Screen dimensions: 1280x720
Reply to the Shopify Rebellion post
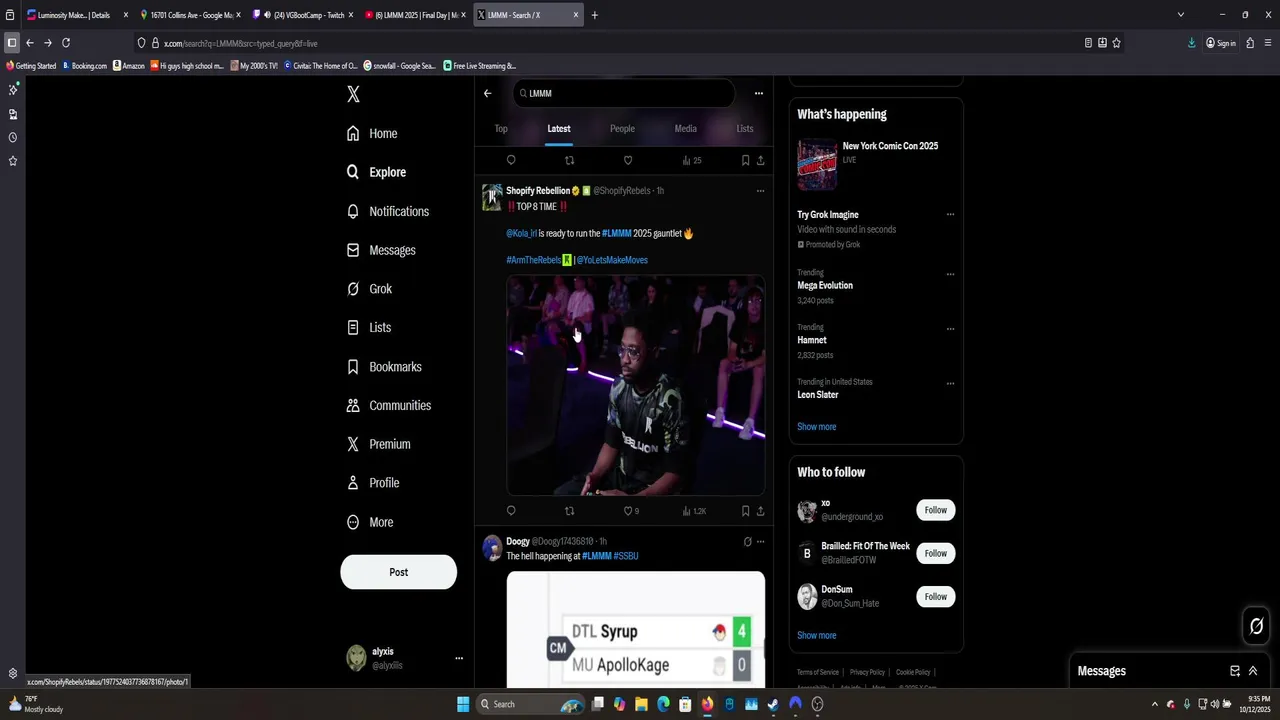tap(511, 511)
